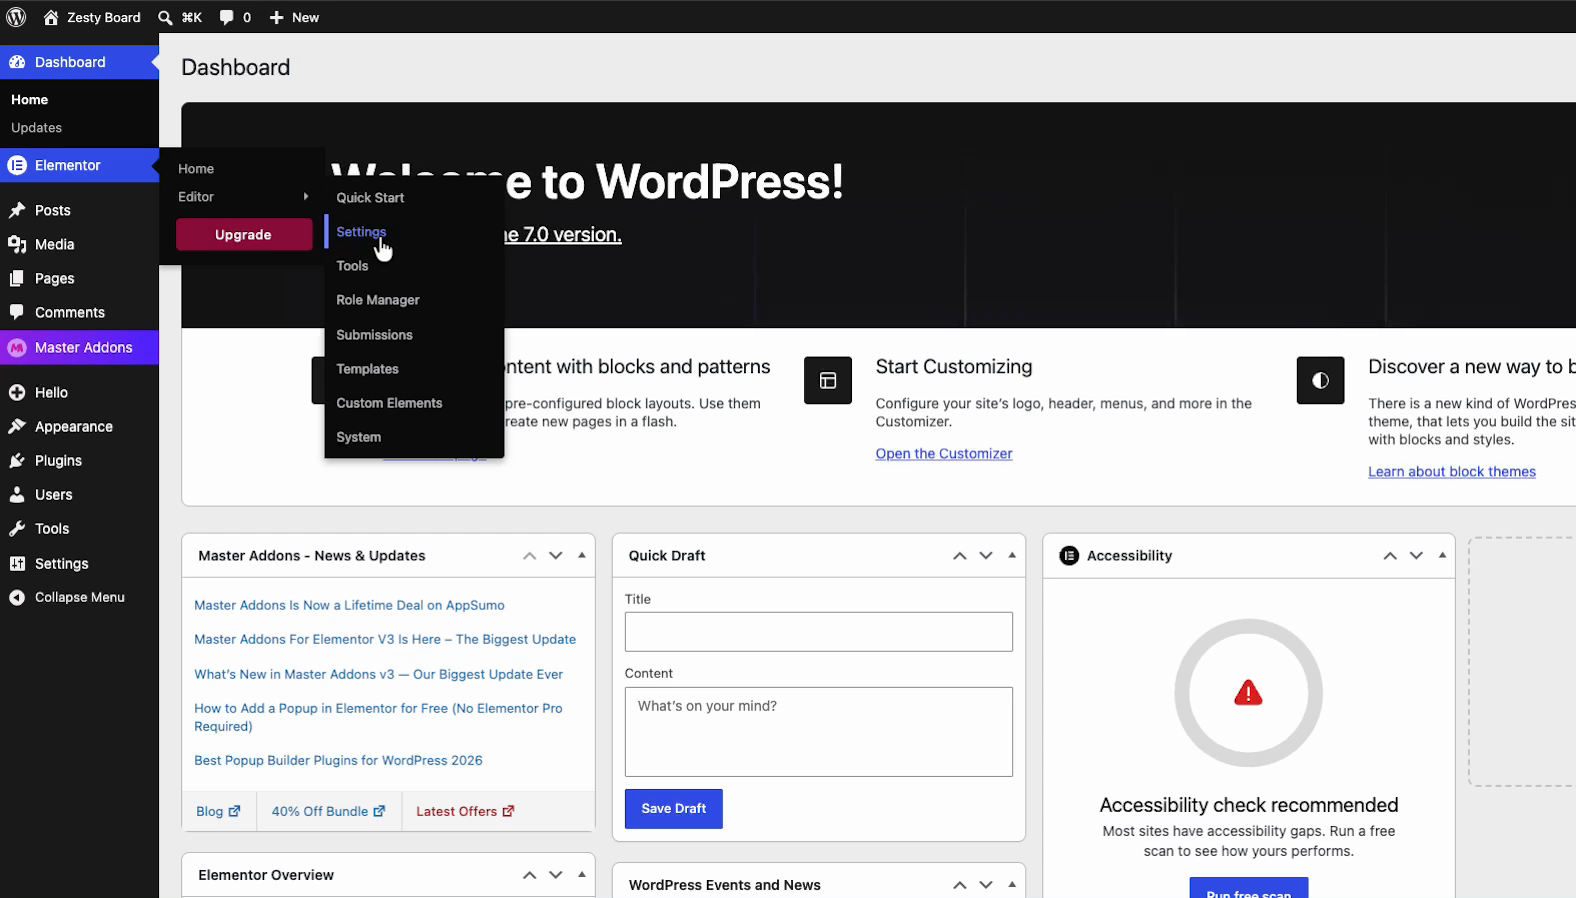Screen dimensions: 1576x898
Task: Toggle WordPress Events and News panel
Action: (x=1012, y=884)
